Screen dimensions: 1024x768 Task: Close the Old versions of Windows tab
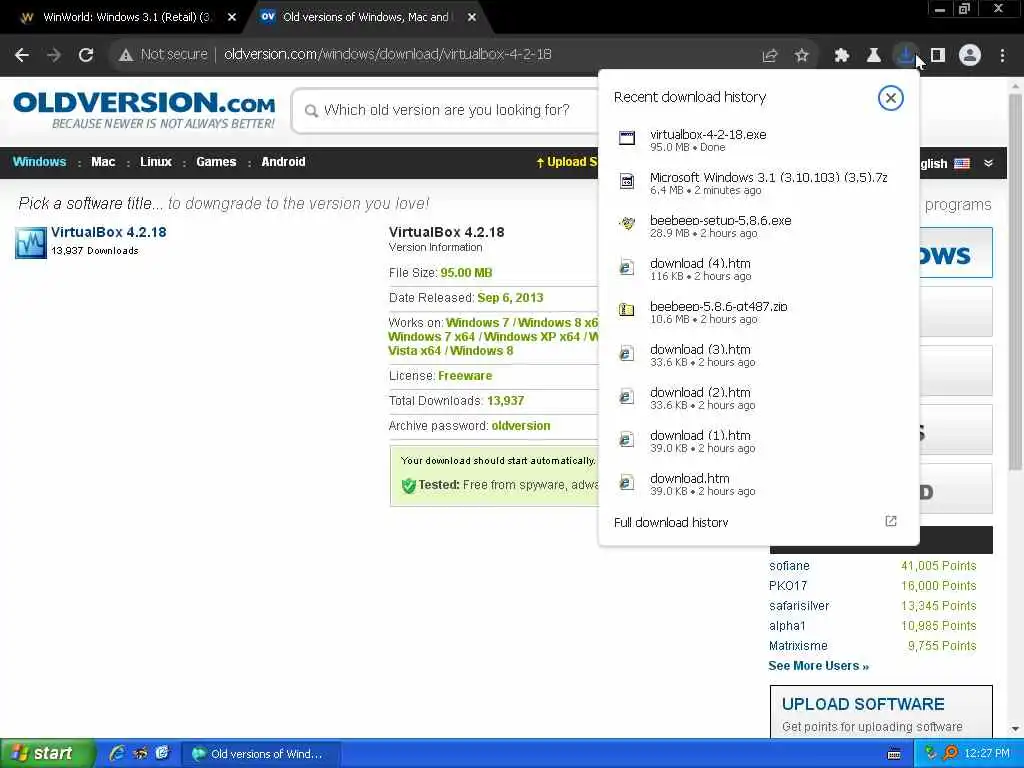(x=472, y=18)
